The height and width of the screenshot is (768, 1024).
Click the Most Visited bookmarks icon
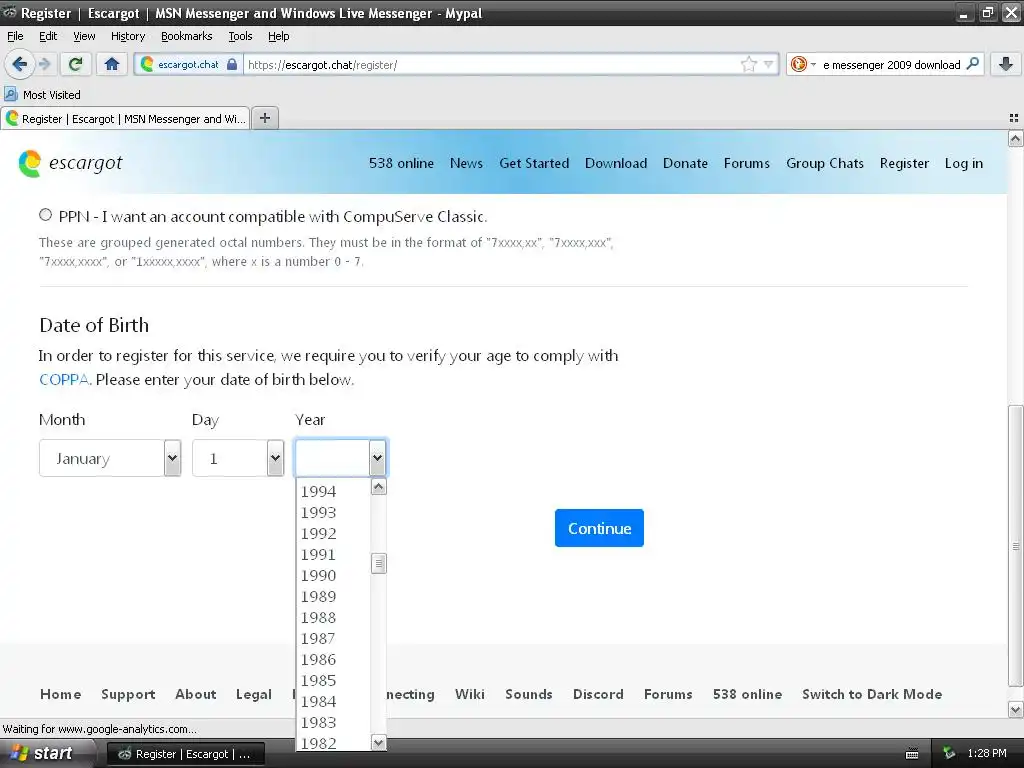point(10,94)
